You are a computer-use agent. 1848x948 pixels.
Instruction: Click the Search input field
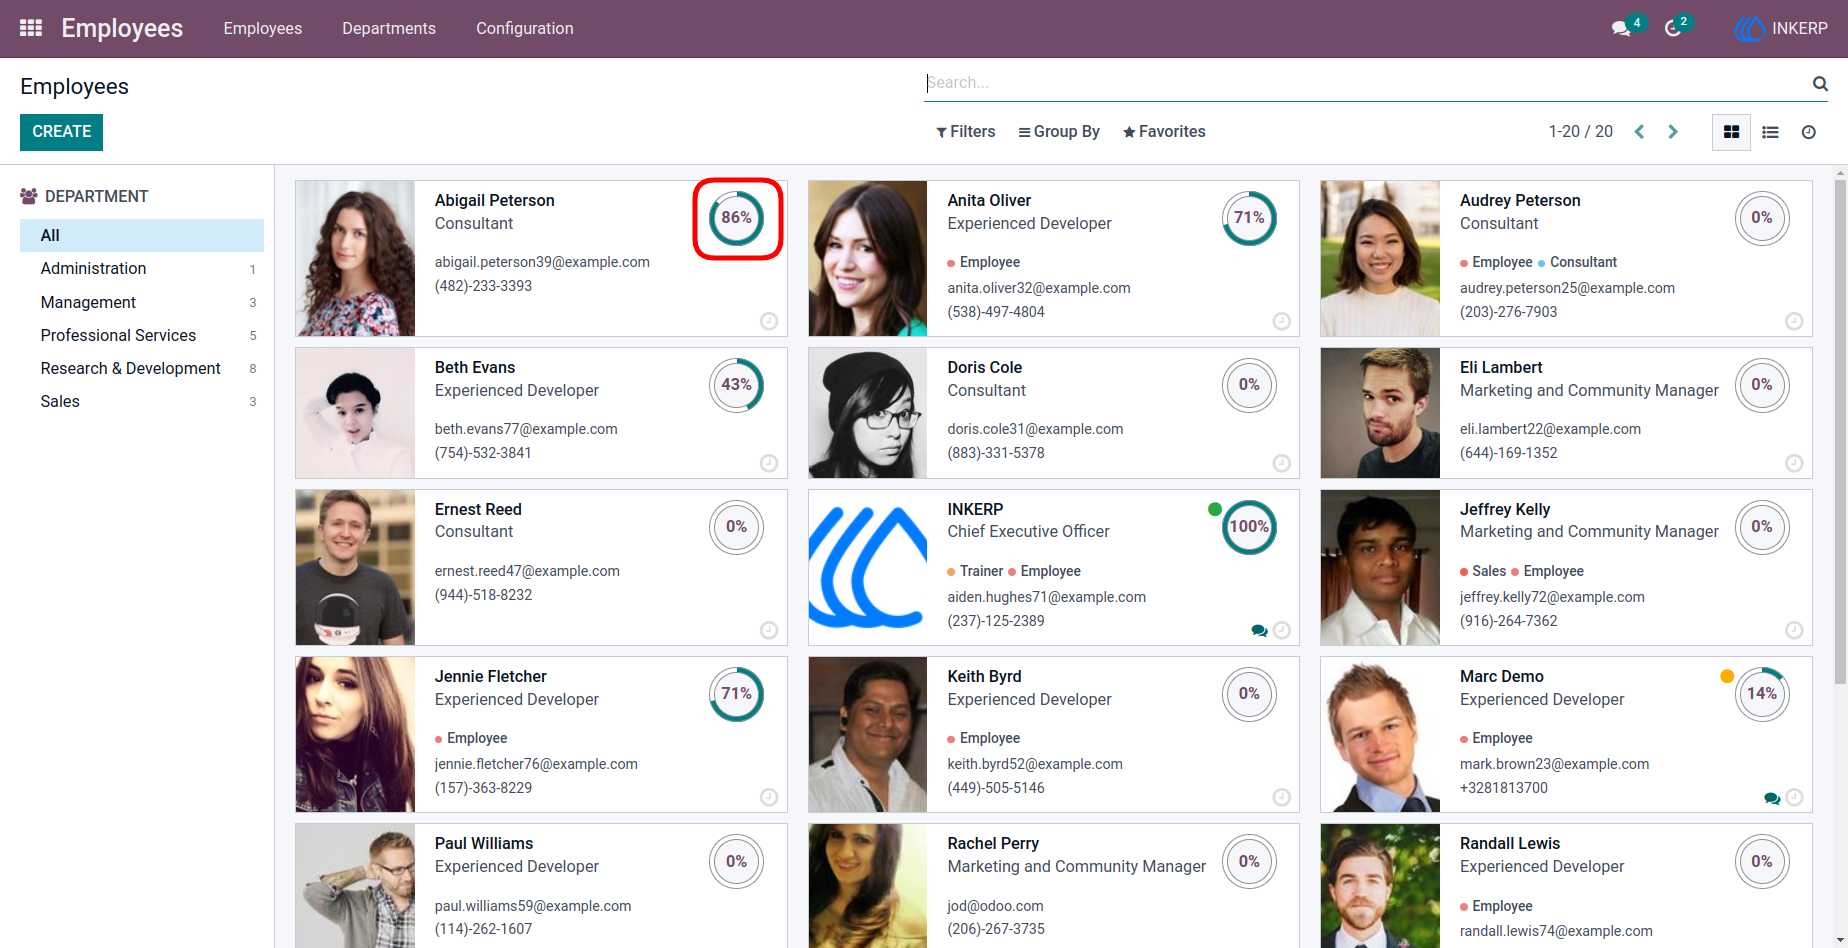tap(1366, 83)
